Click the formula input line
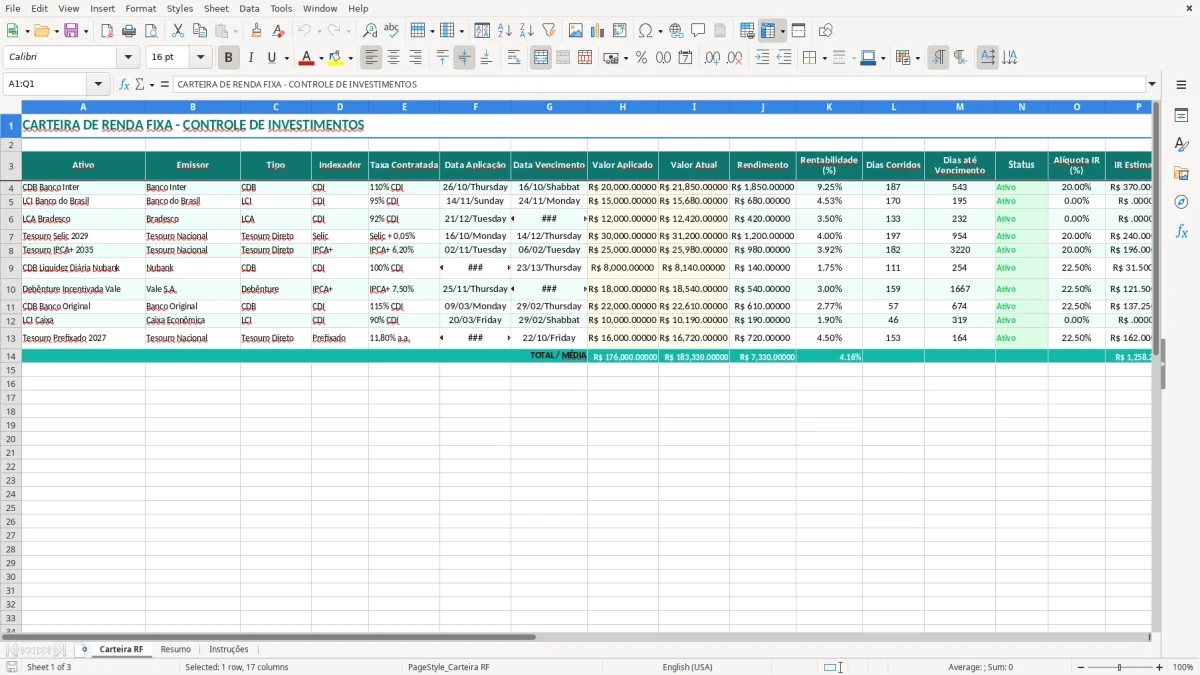Screen dimensions: 1200x675 659,84
